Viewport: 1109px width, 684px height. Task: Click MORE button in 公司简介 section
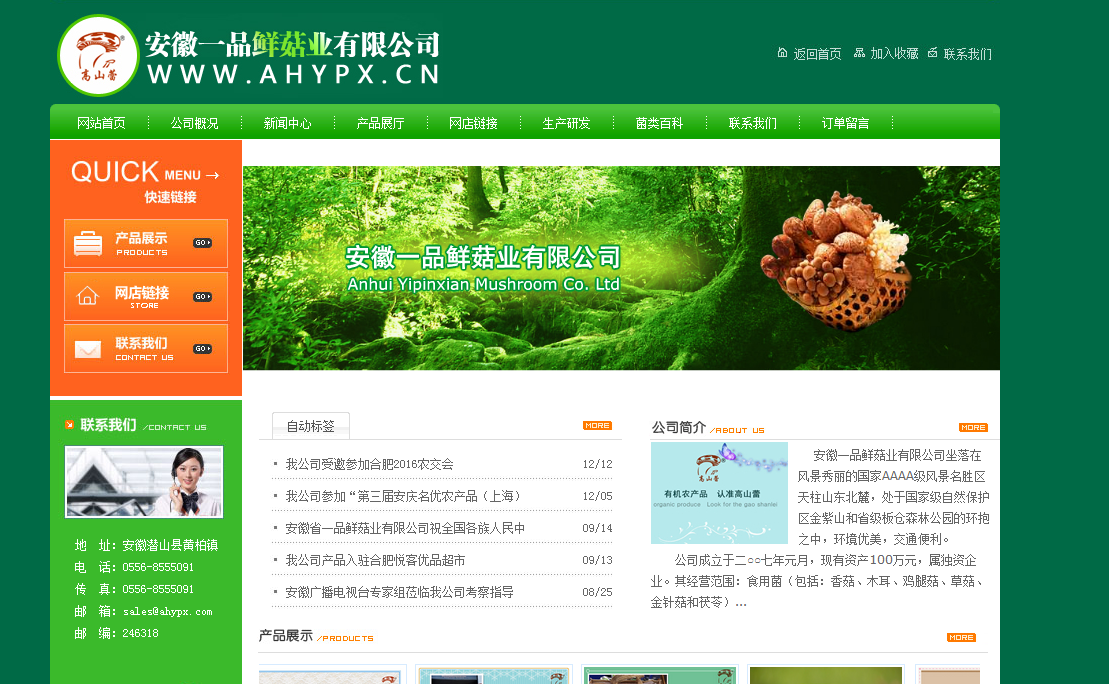973,427
